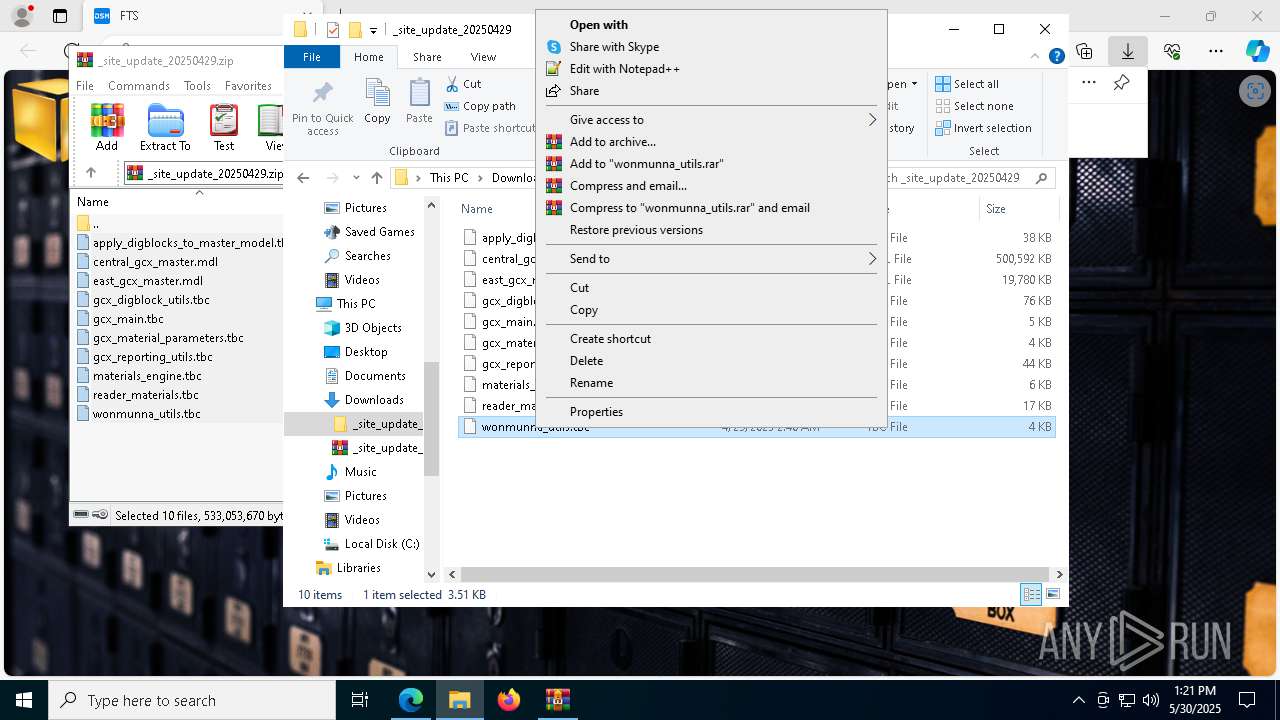Image resolution: width=1280 pixels, height=720 pixels.
Task: Click Invert selection in ribbon
Action: coord(983,128)
